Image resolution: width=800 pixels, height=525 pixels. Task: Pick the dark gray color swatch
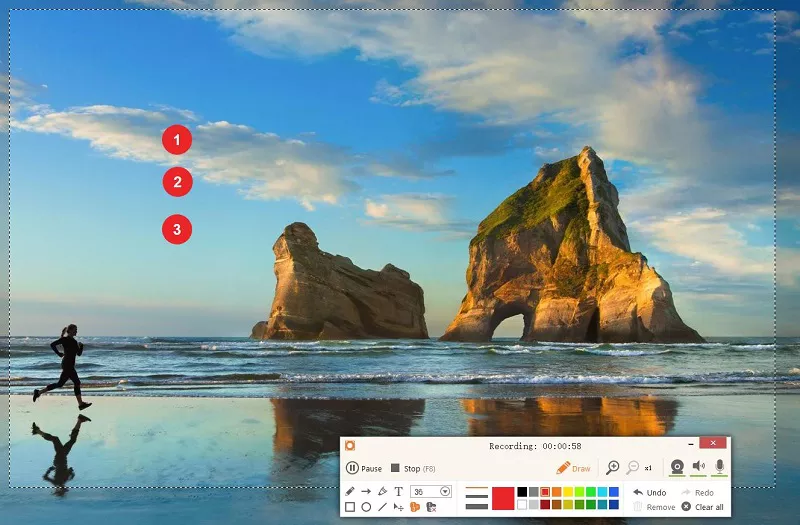click(534, 492)
